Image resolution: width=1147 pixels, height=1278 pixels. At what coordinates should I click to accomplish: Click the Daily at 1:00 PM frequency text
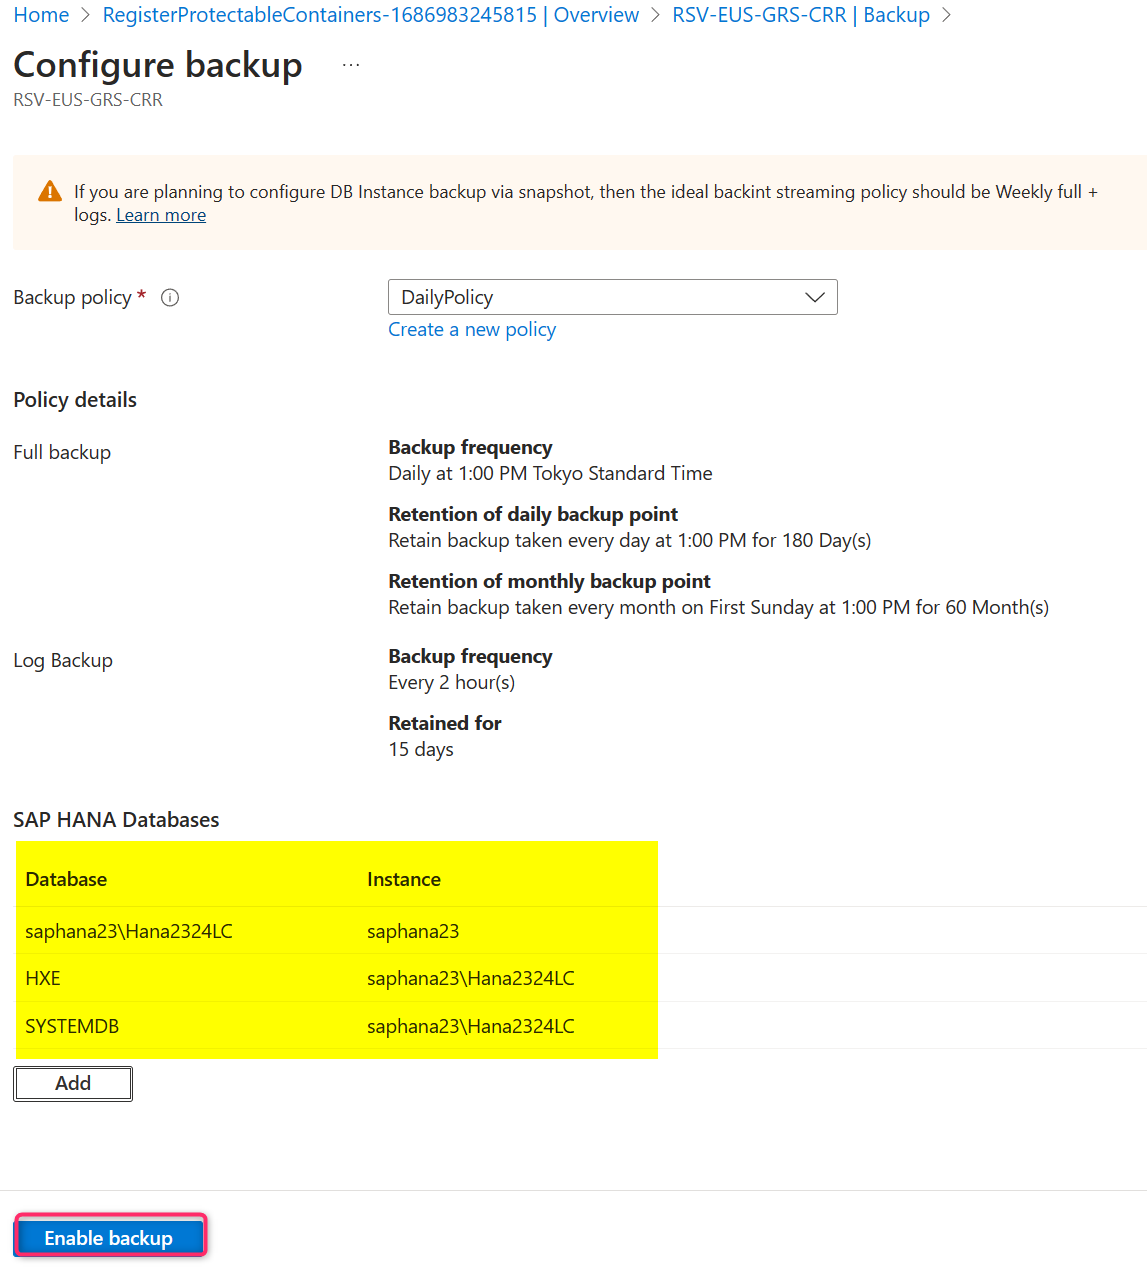[550, 474]
